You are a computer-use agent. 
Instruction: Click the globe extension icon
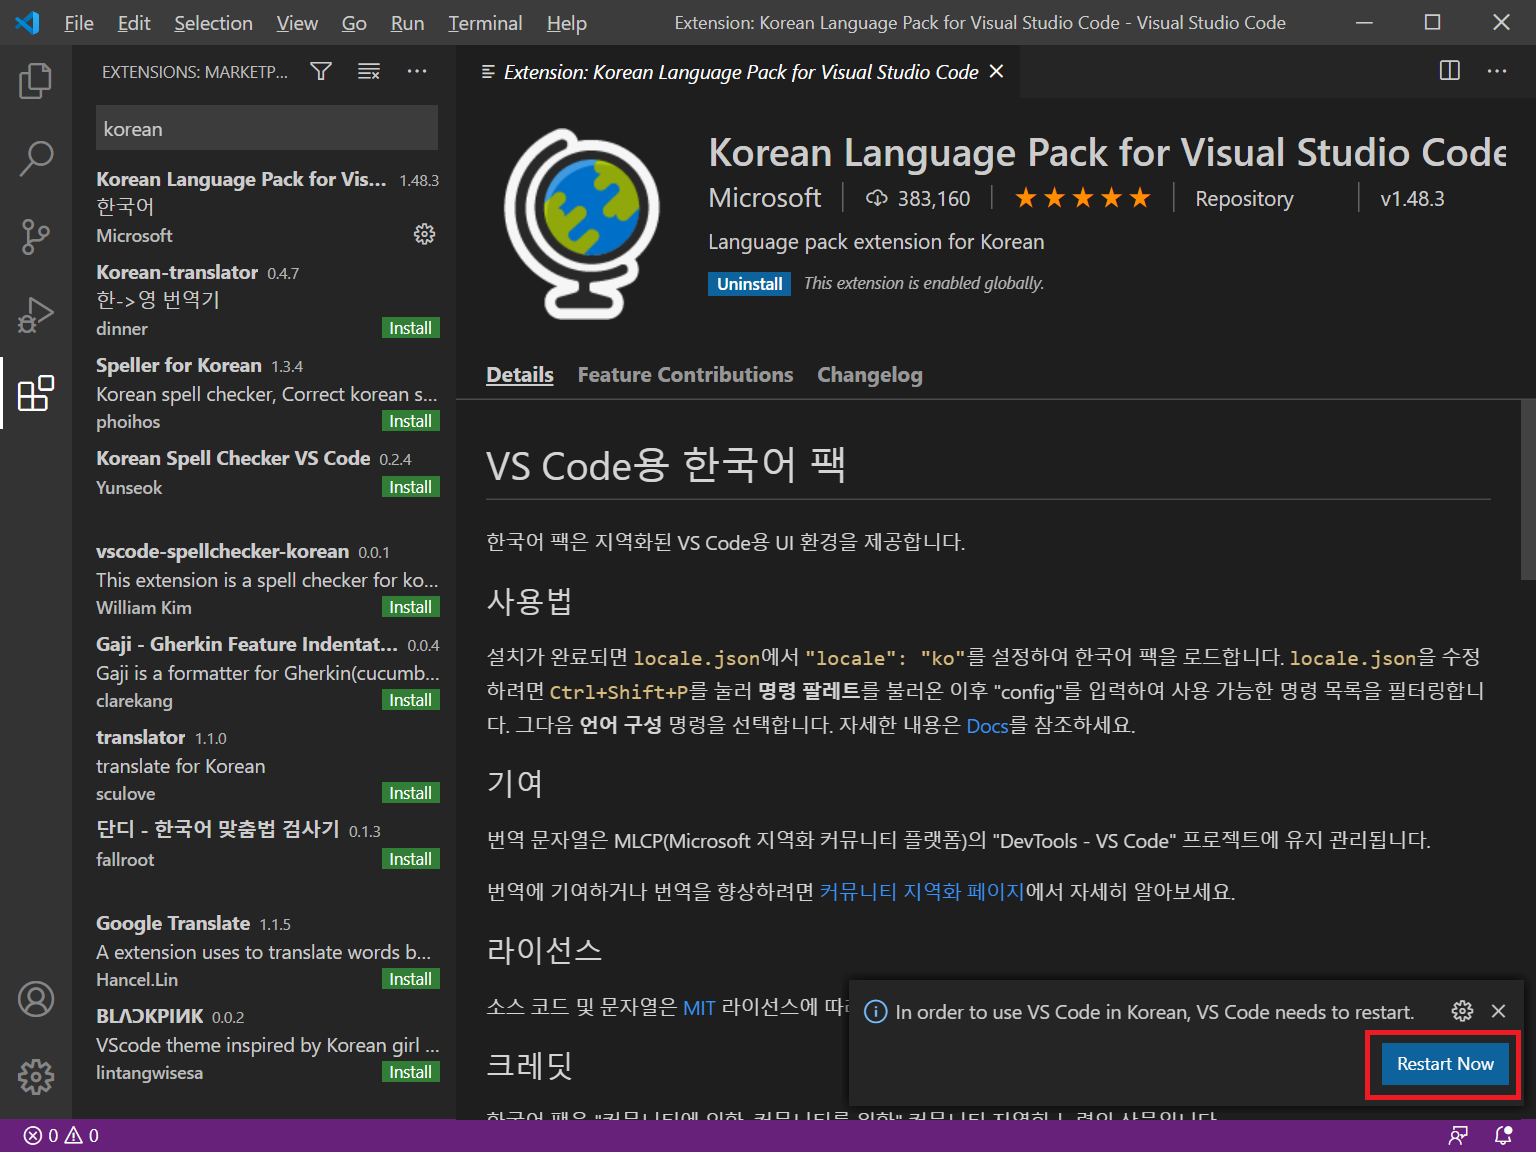click(x=582, y=223)
